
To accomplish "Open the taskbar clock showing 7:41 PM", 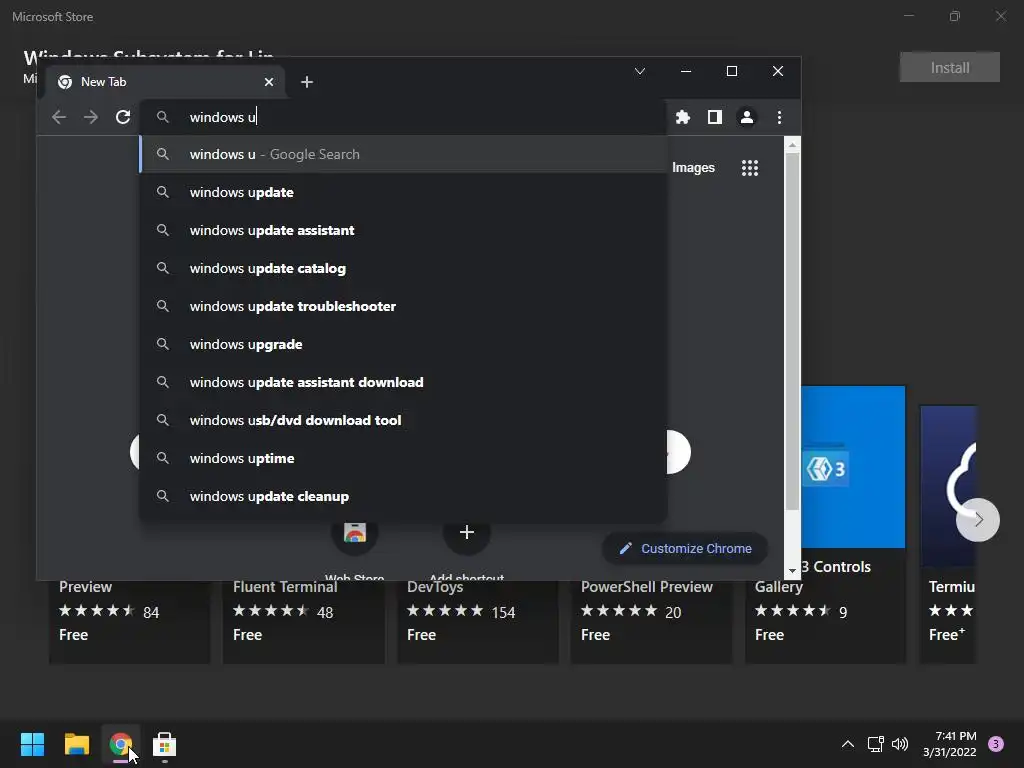I will click(x=950, y=744).
